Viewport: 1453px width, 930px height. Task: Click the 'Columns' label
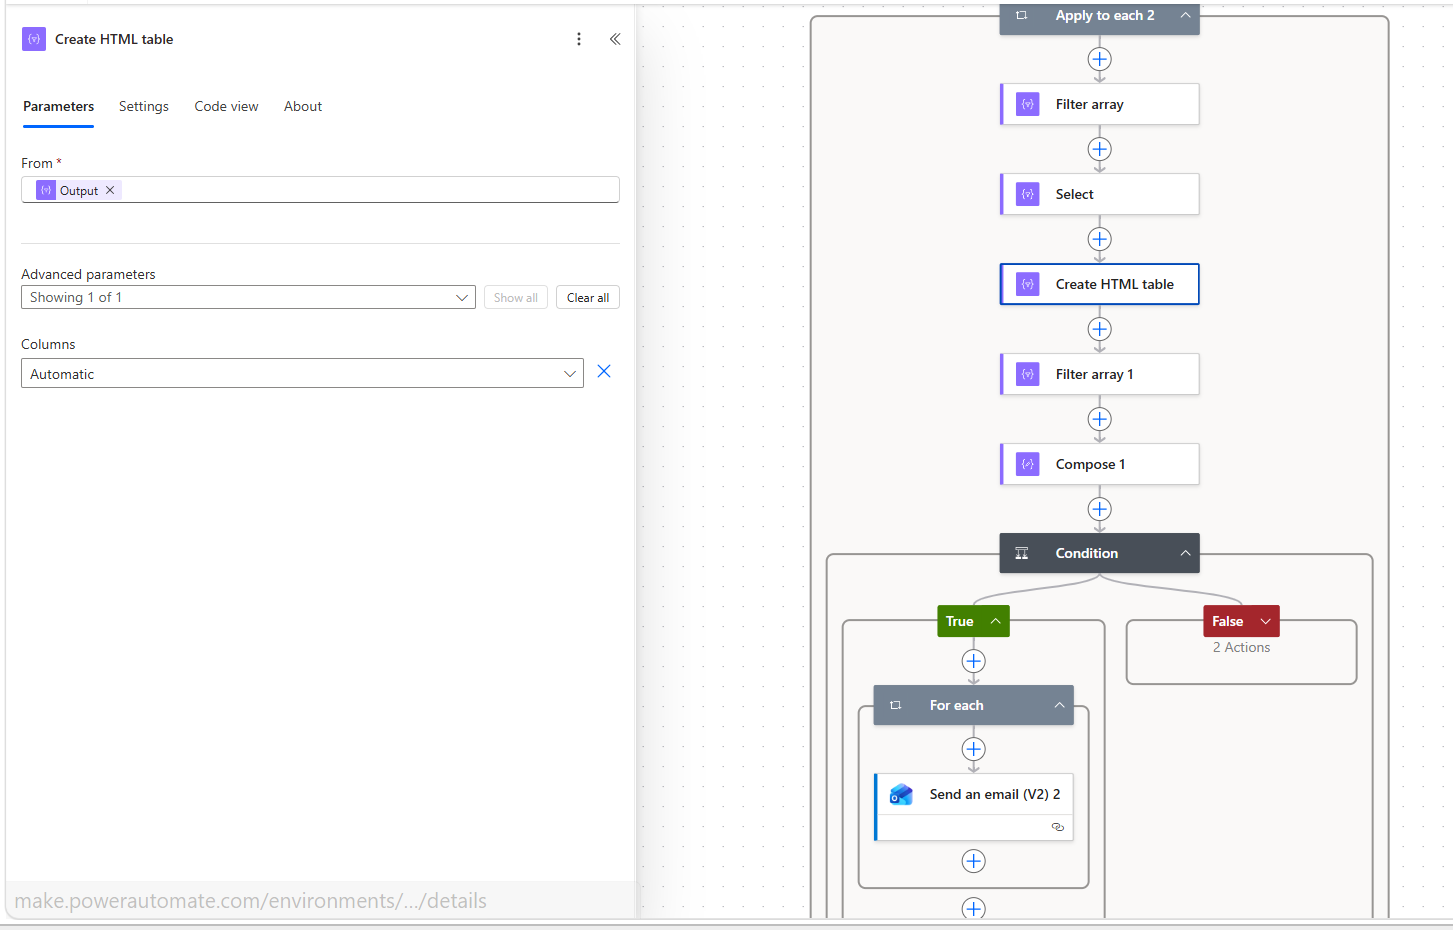[x=48, y=344]
